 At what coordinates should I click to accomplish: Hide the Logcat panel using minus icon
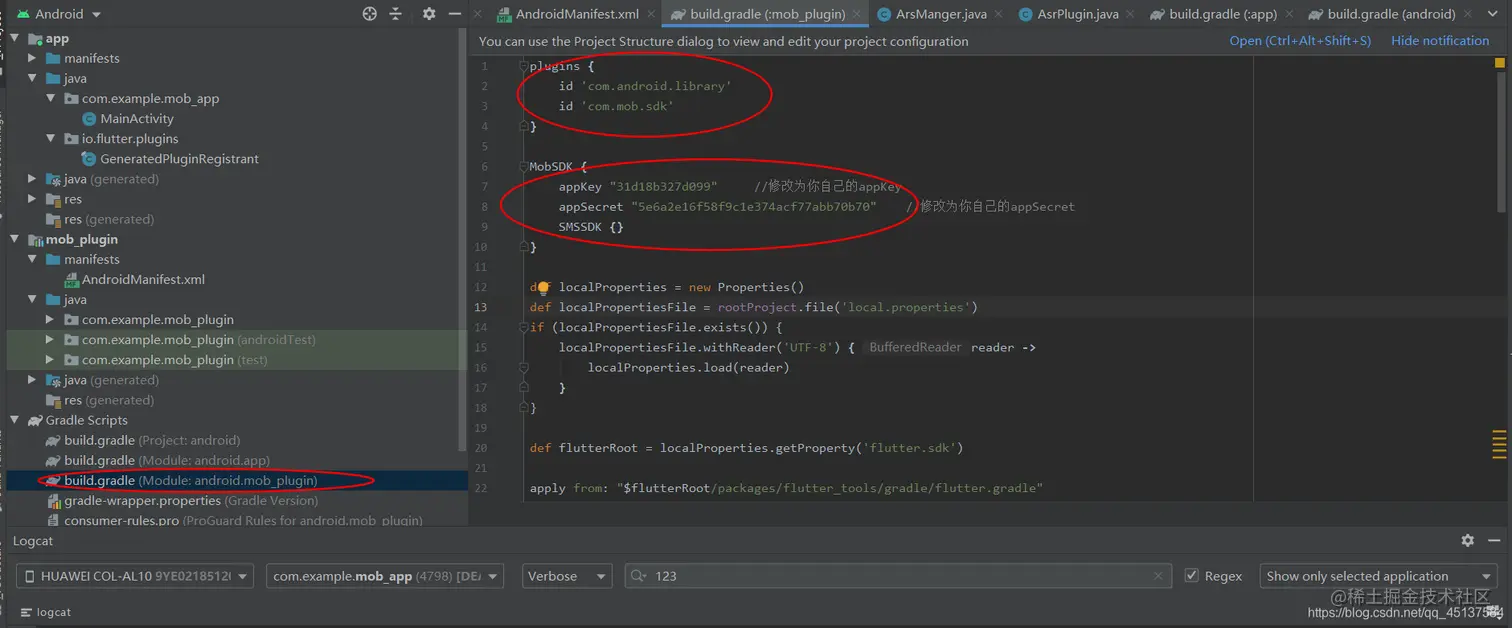pyautogui.click(x=1494, y=540)
